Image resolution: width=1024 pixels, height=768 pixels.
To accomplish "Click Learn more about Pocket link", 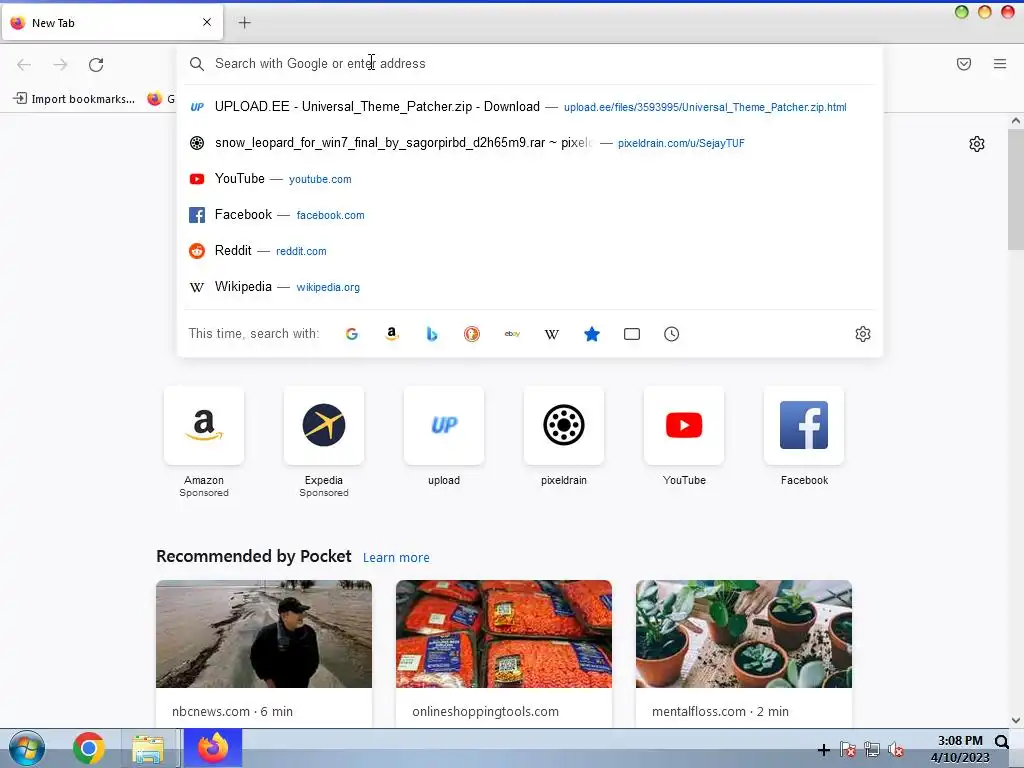I will tap(396, 557).
